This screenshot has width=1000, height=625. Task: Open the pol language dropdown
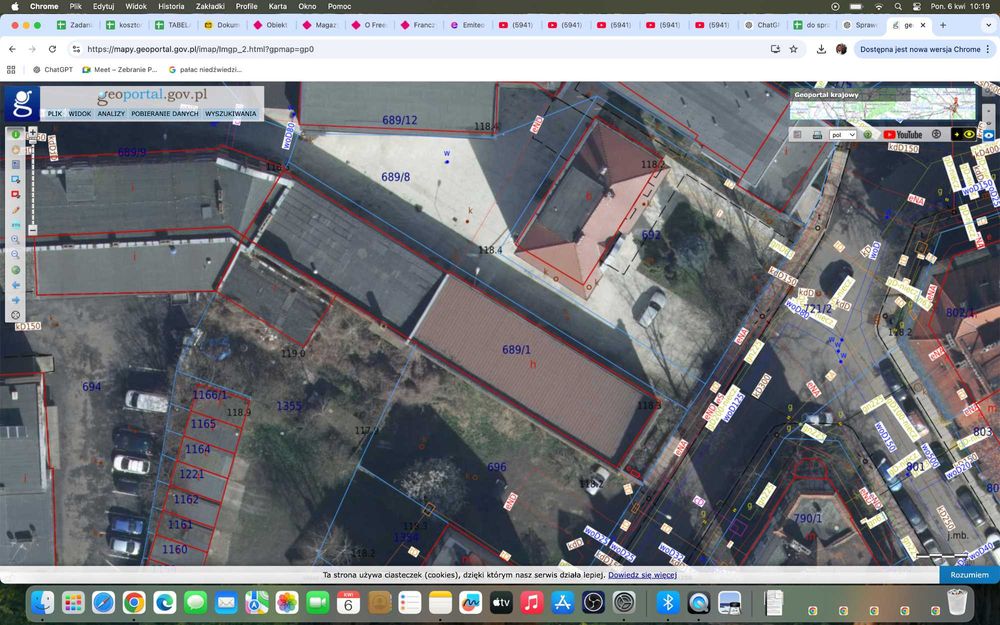(842, 135)
